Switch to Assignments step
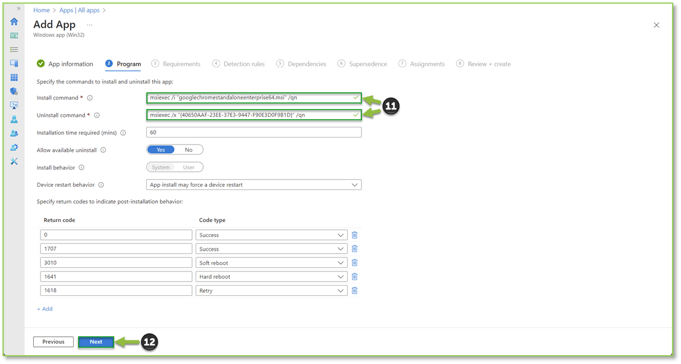The image size is (681, 364). [x=422, y=64]
